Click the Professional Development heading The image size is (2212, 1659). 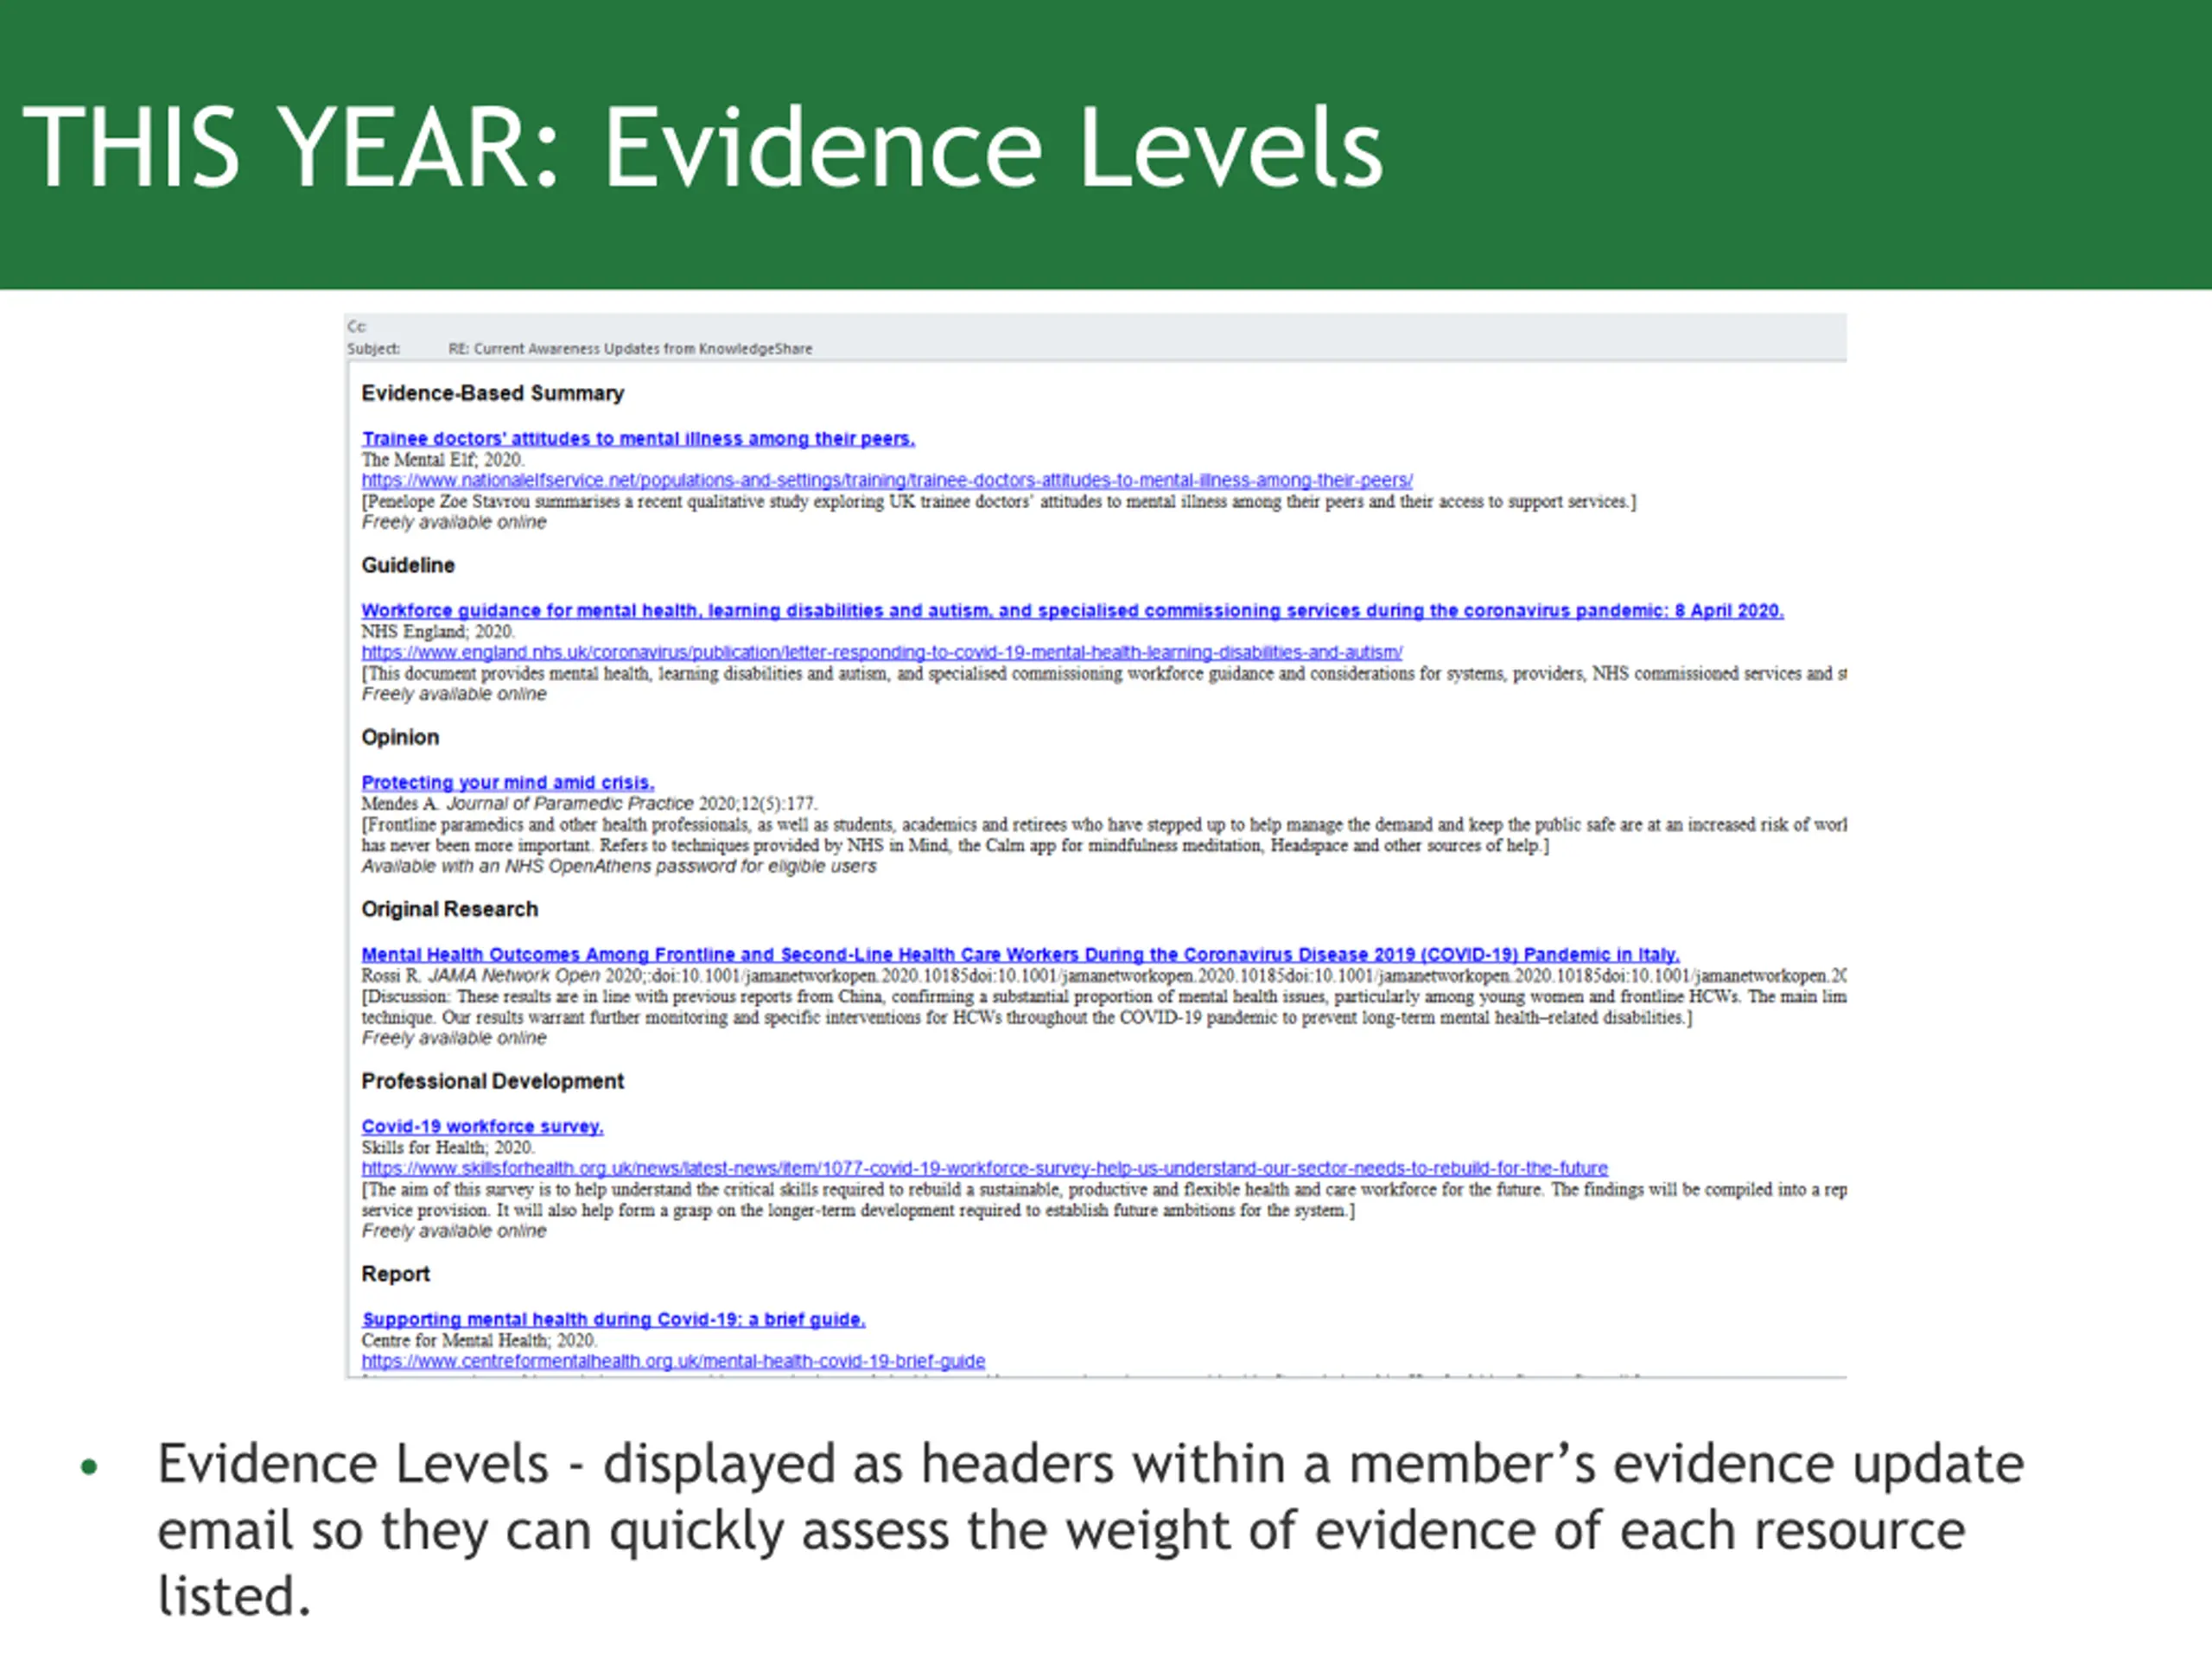pyautogui.click(x=492, y=1081)
